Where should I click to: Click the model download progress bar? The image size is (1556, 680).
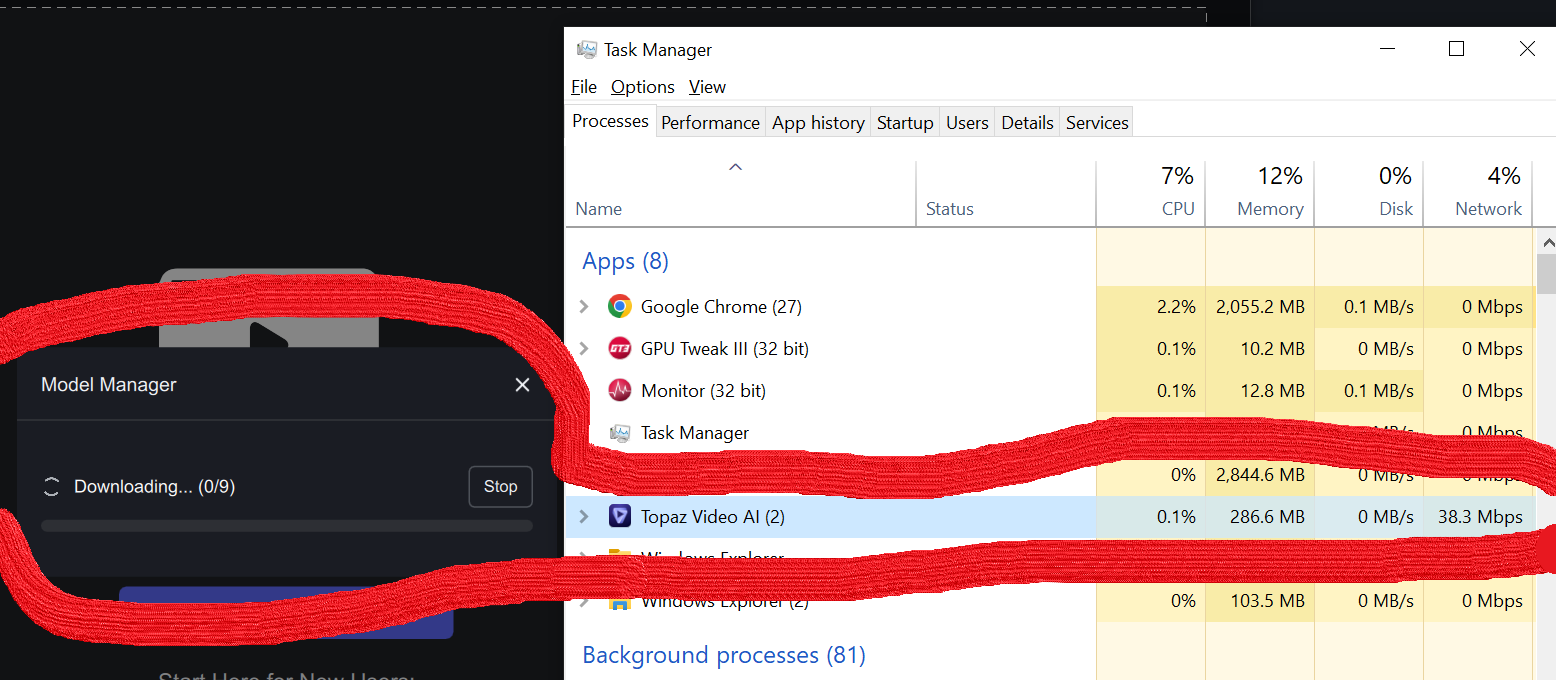pos(287,526)
